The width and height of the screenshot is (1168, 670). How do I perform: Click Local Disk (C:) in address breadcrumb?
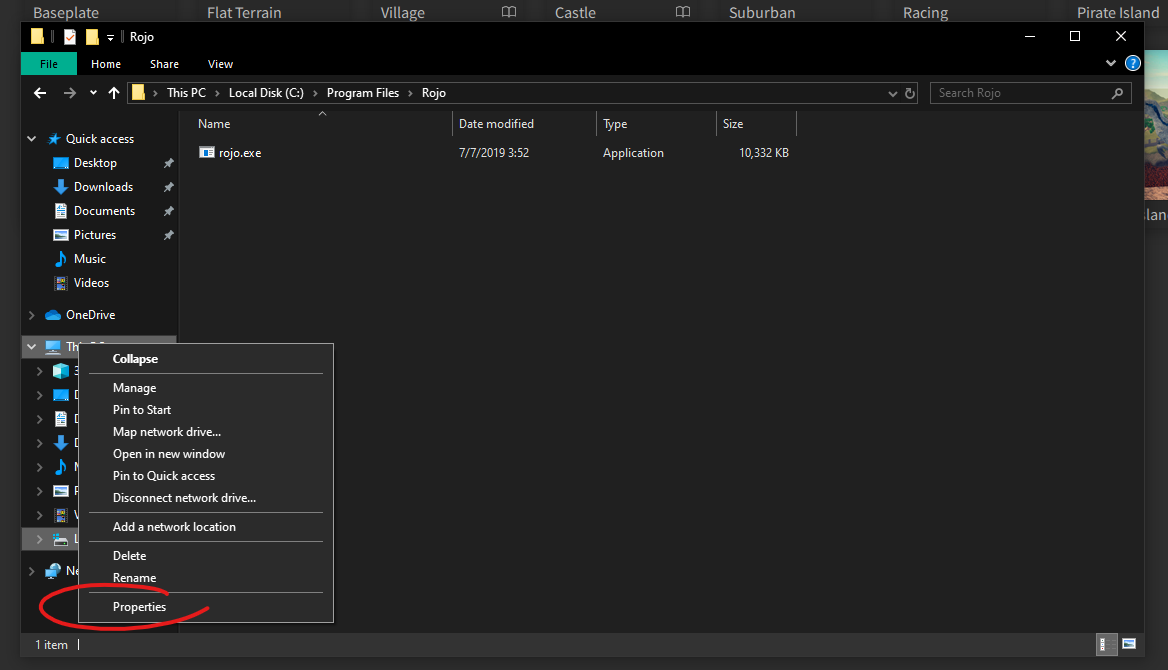click(x=266, y=93)
